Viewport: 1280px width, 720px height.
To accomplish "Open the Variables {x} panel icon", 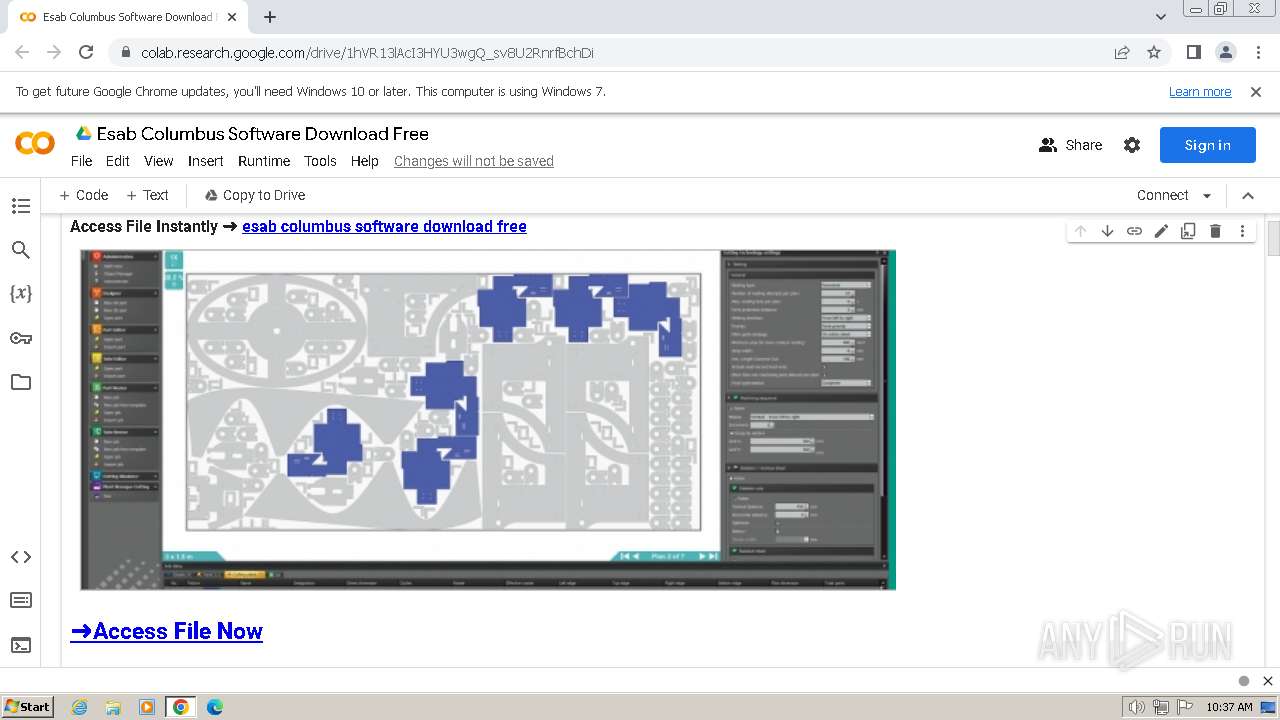I will coord(21,293).
